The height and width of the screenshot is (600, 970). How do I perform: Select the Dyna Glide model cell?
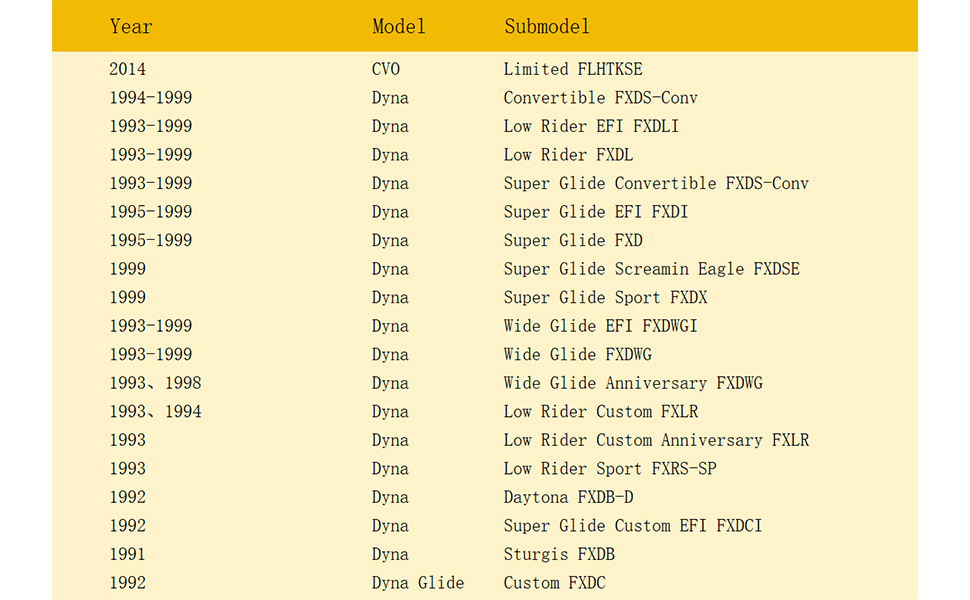tap(418, 583)
